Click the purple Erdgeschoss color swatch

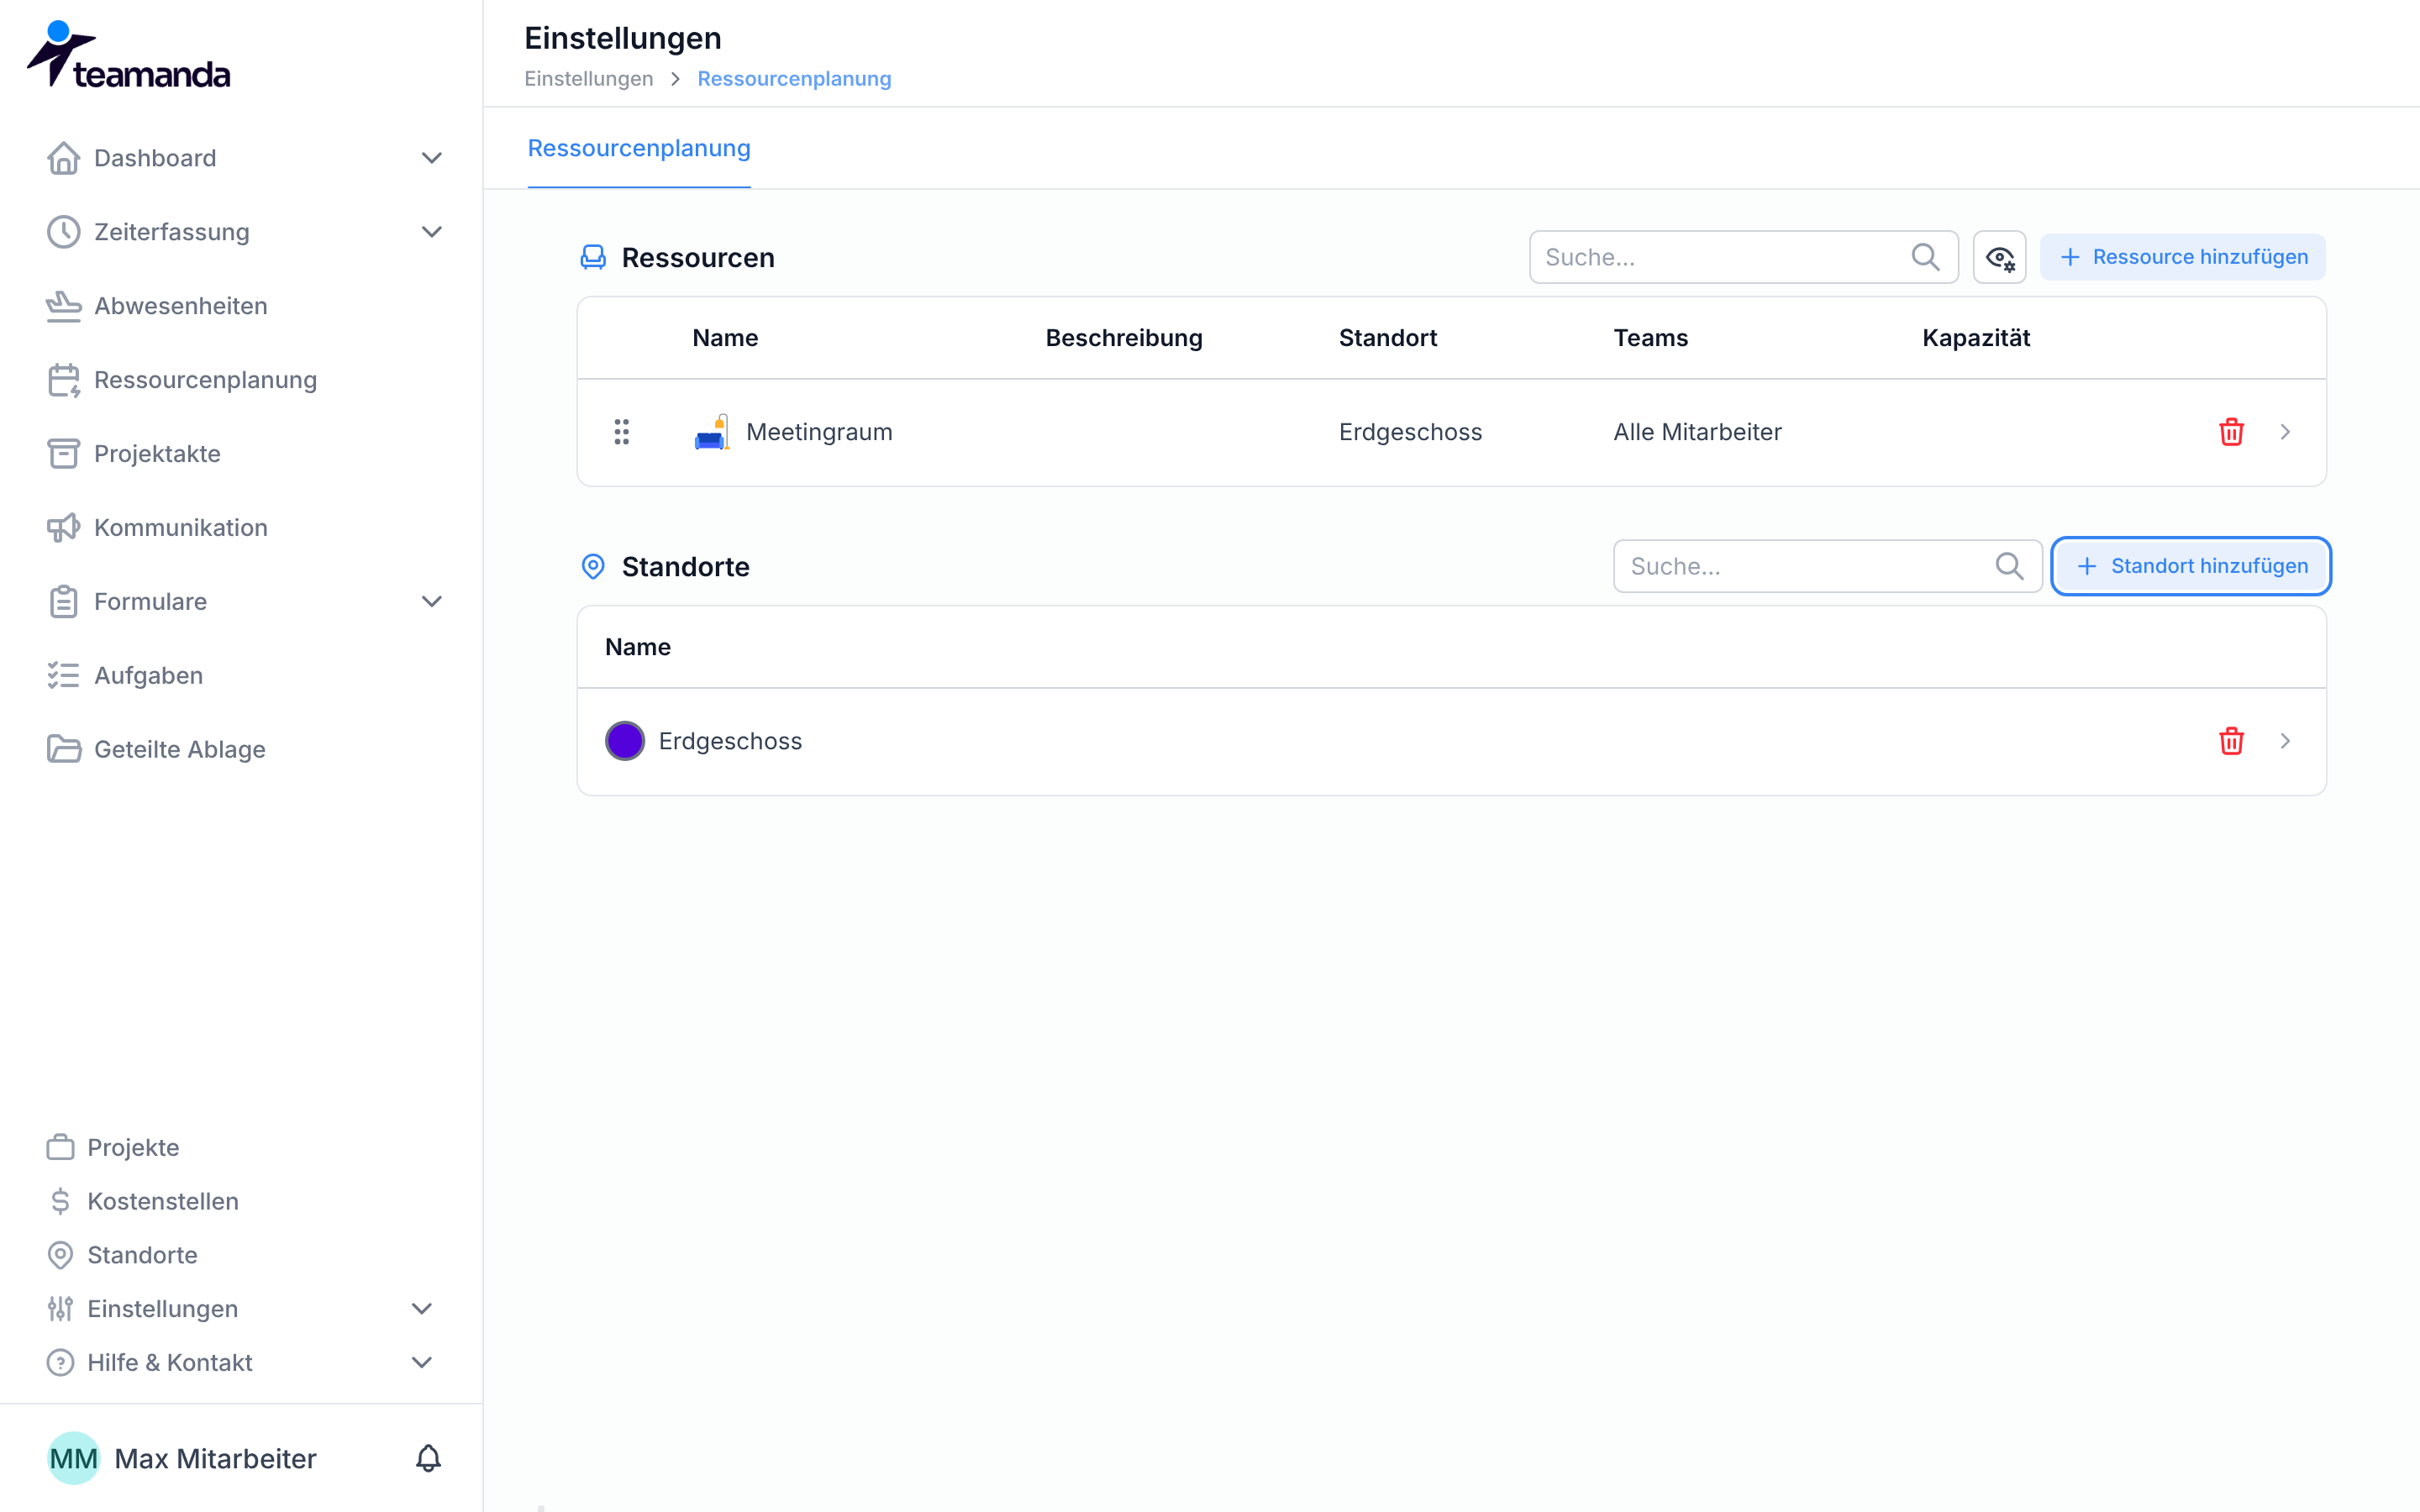pos(625,741)
